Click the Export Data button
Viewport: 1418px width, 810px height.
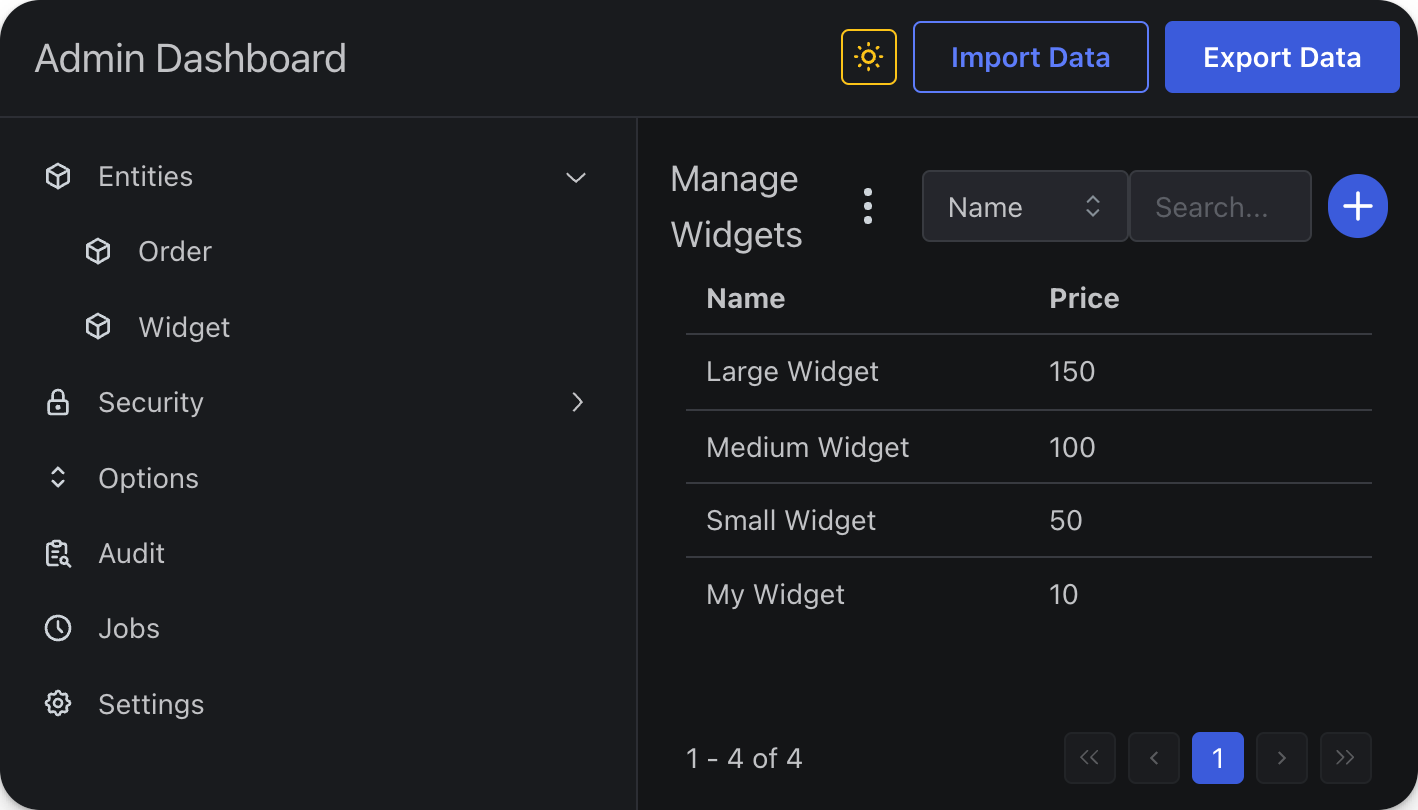1281,57
